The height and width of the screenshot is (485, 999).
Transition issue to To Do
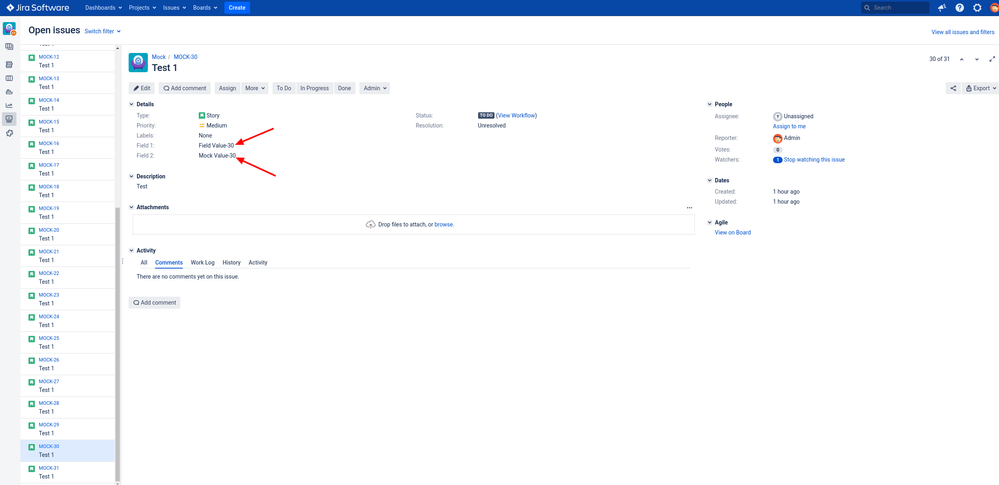tap(284, 89)
